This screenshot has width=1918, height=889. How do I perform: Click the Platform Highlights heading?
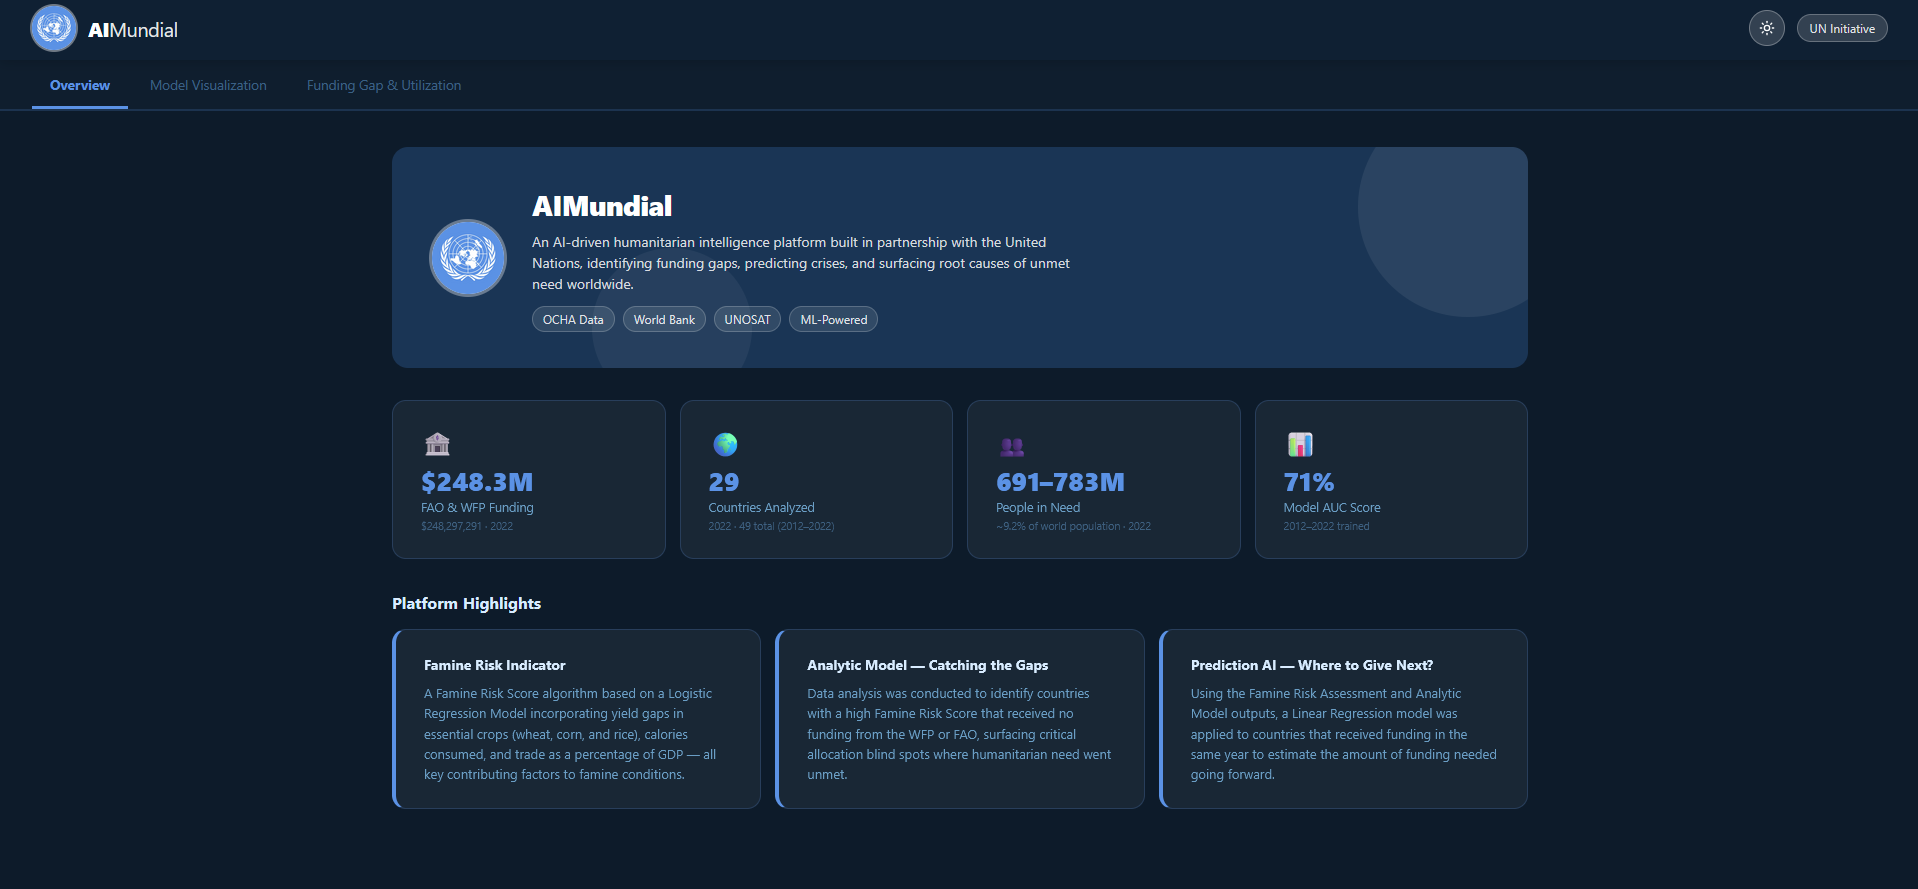466,604
